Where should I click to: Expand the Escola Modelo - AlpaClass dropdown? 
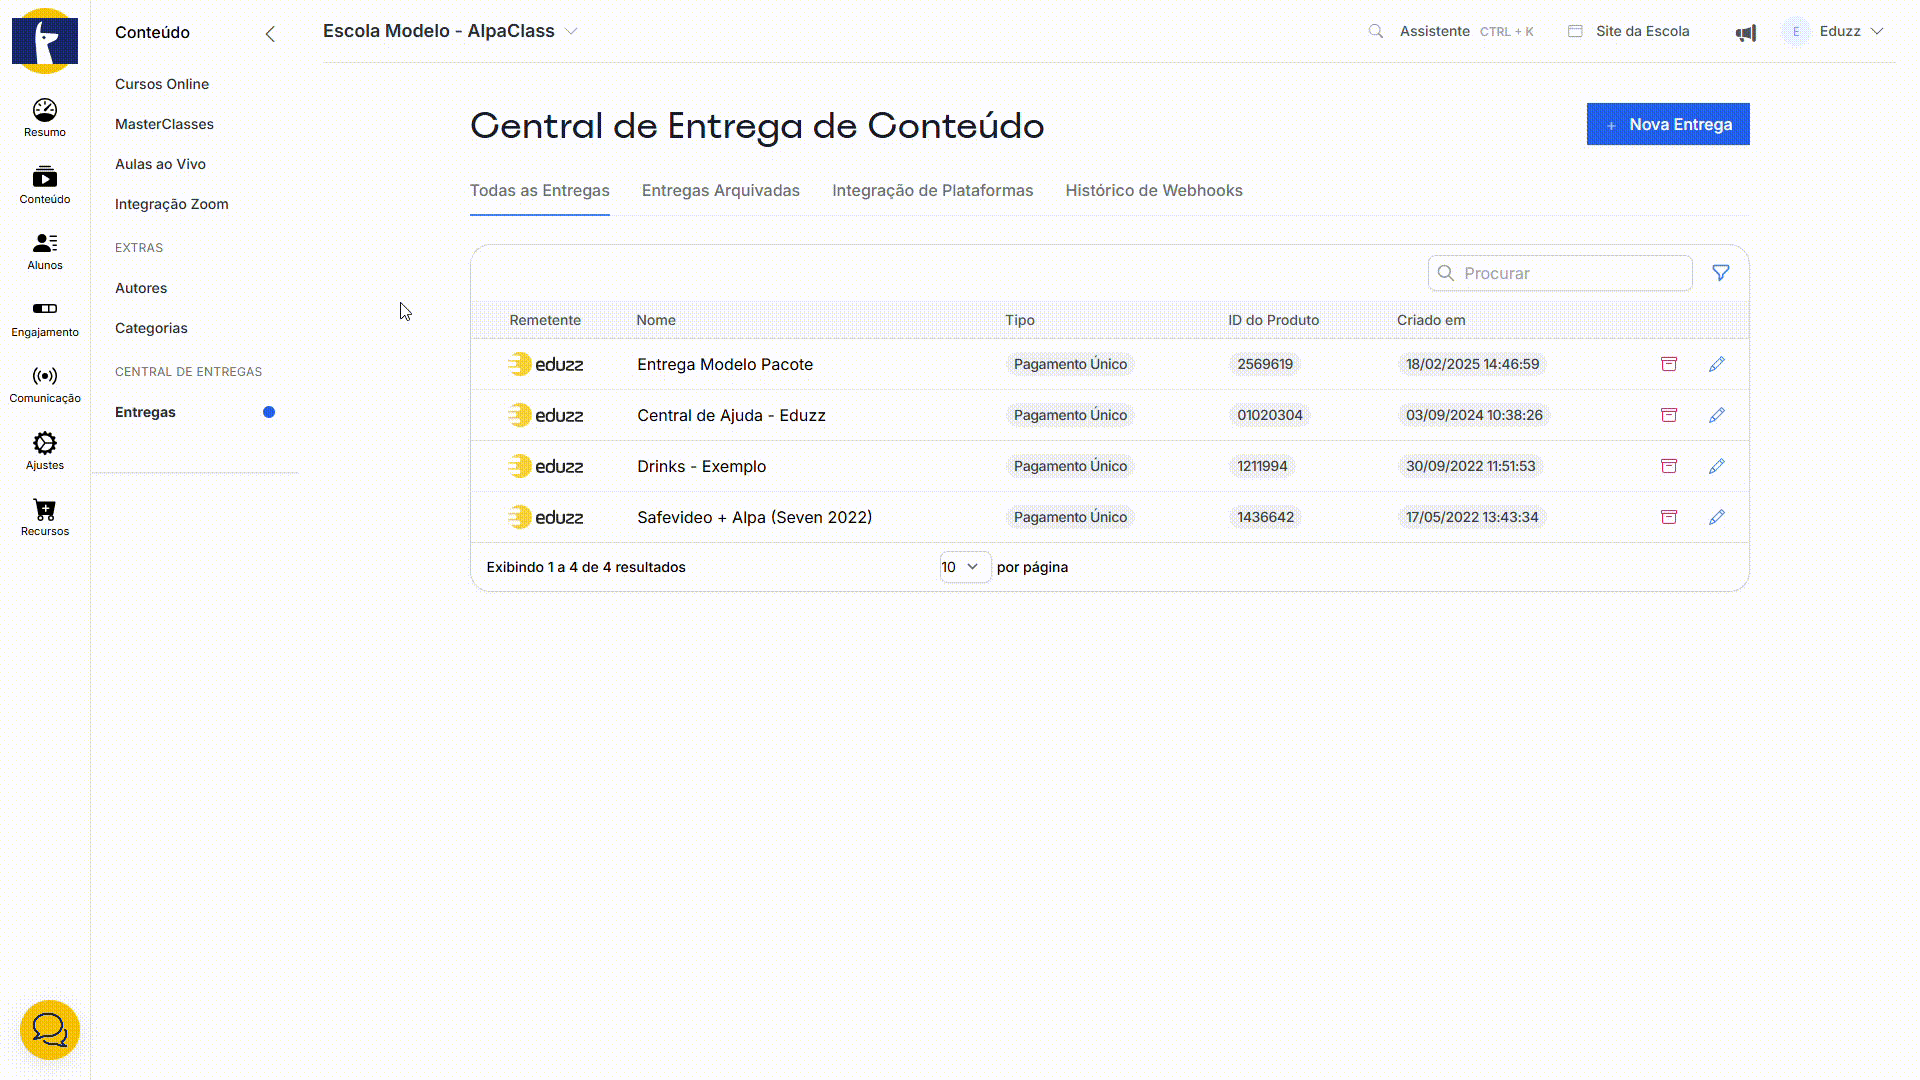pos(571,31)
